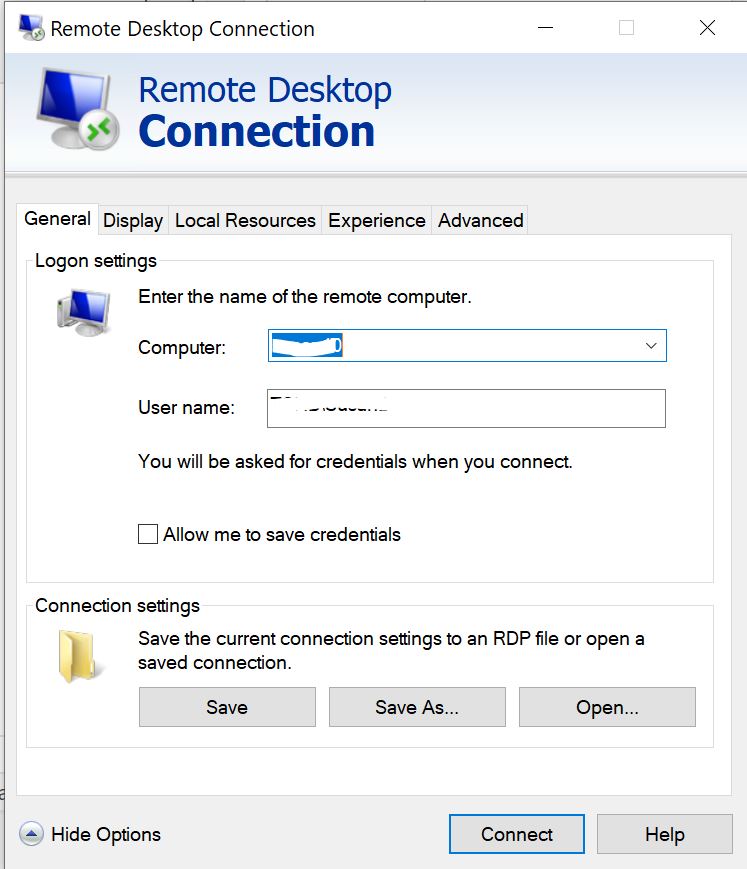Click the large monitor banner icon
Image resolution: width=747 pixels, height=869 pixels.
click(77, 110)
